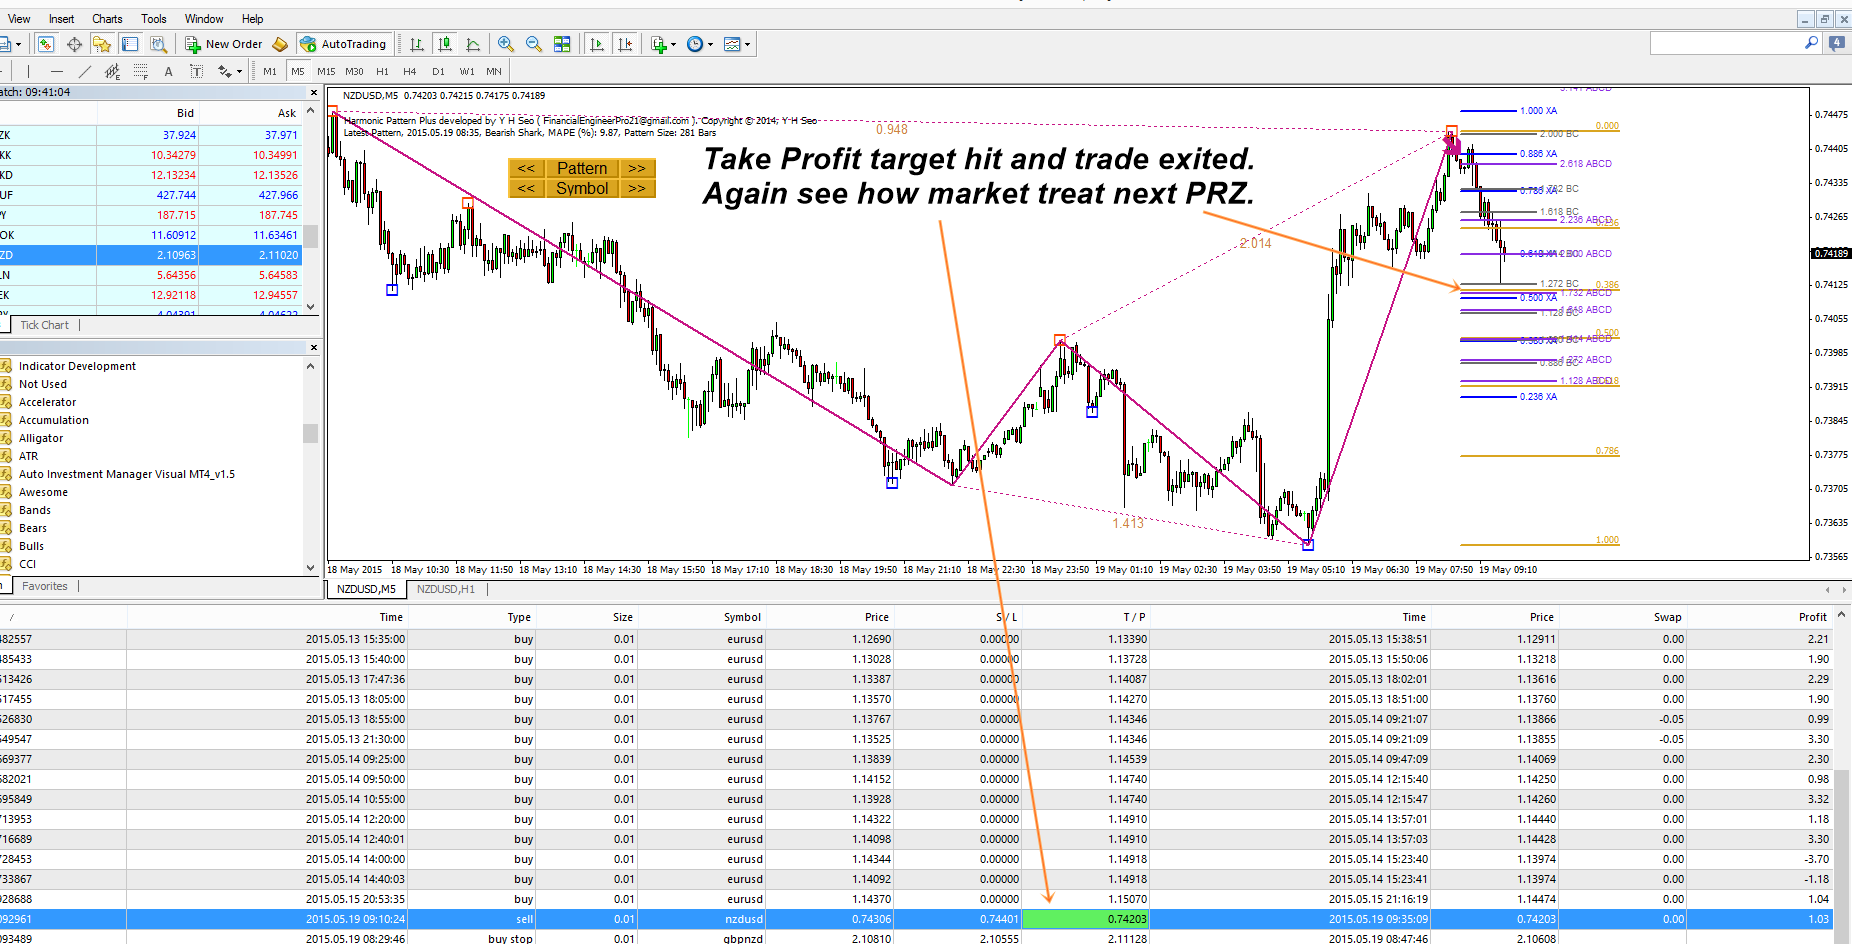Open the Insert menu
Image resolution: width=1852 pixels, height=944 pixels.
tap(61, 19)
